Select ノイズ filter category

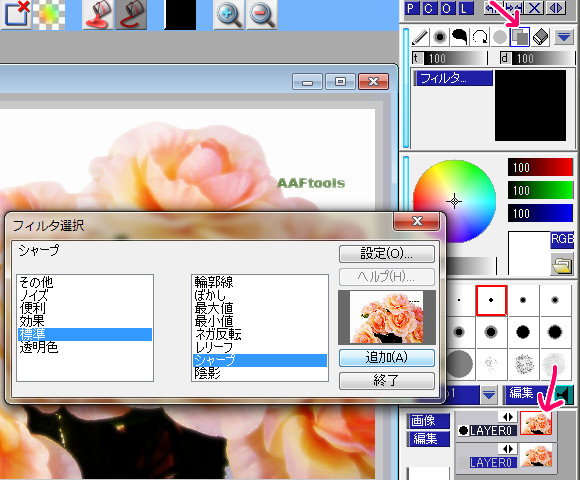(x=85, y=295)
